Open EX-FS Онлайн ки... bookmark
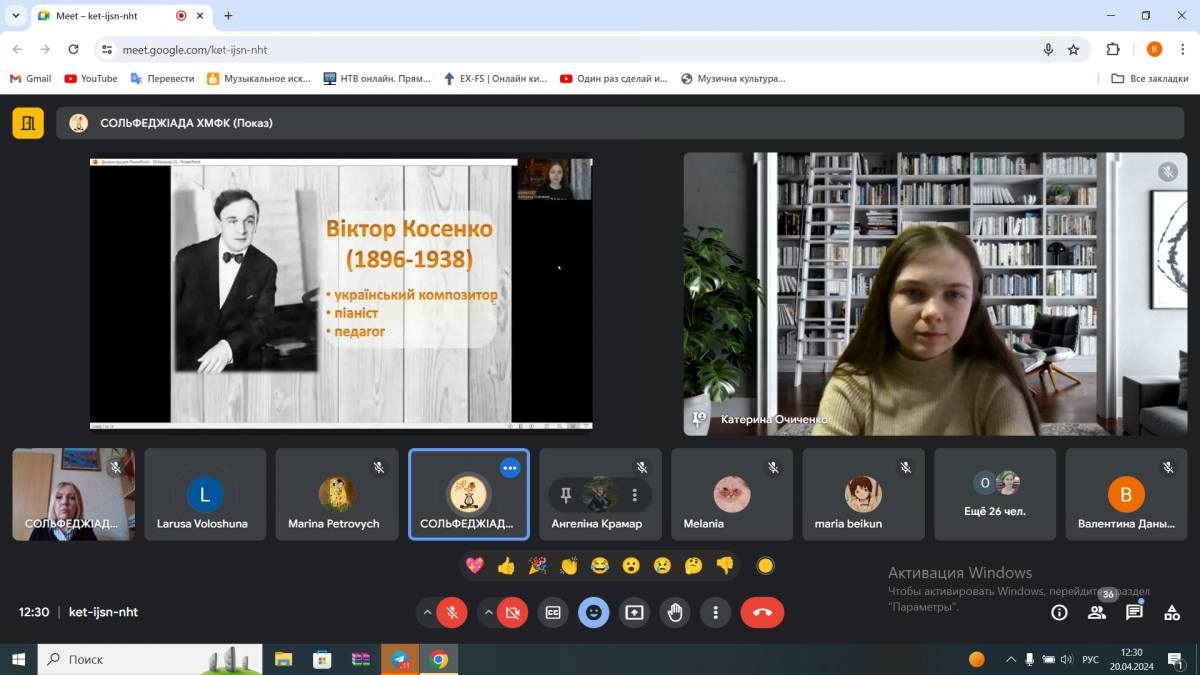This screenshot has height=675, width=1200. tap(495, 78)
